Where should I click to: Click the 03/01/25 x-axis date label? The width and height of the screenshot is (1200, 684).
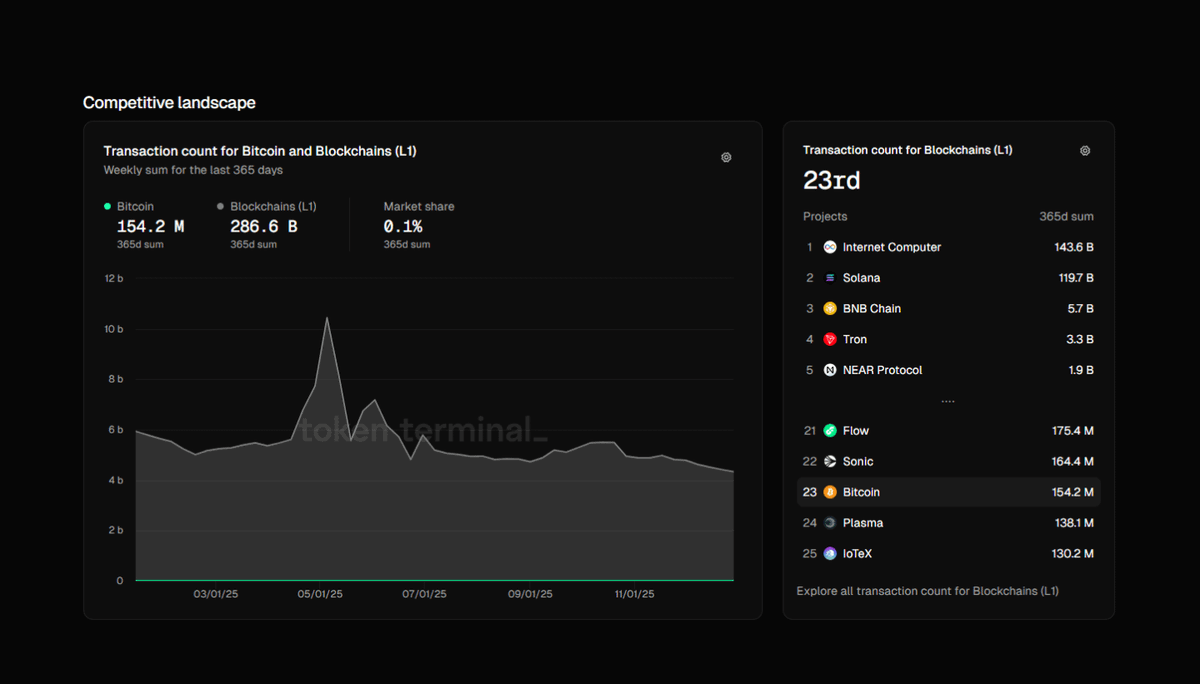click(x=215, y=594)
